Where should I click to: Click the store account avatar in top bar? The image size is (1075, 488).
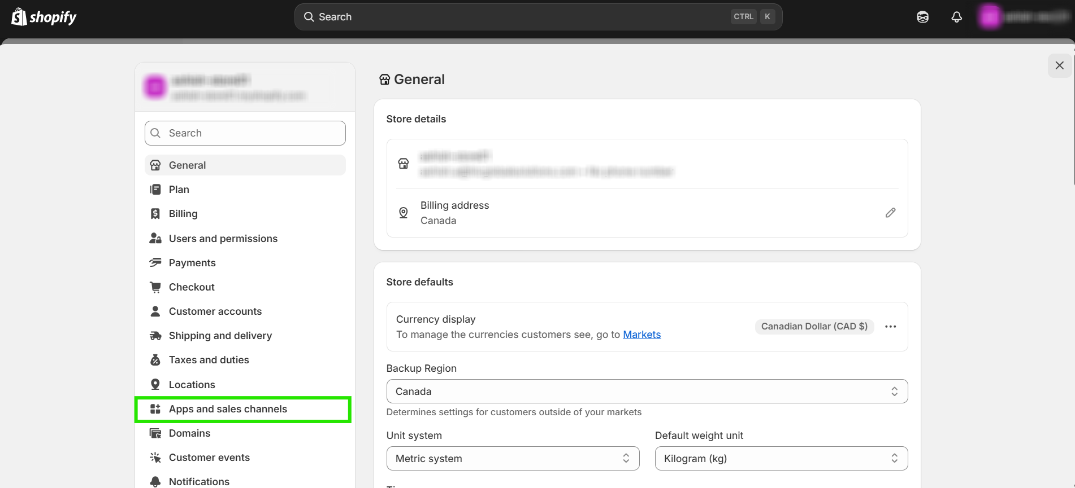click(989, 17)
